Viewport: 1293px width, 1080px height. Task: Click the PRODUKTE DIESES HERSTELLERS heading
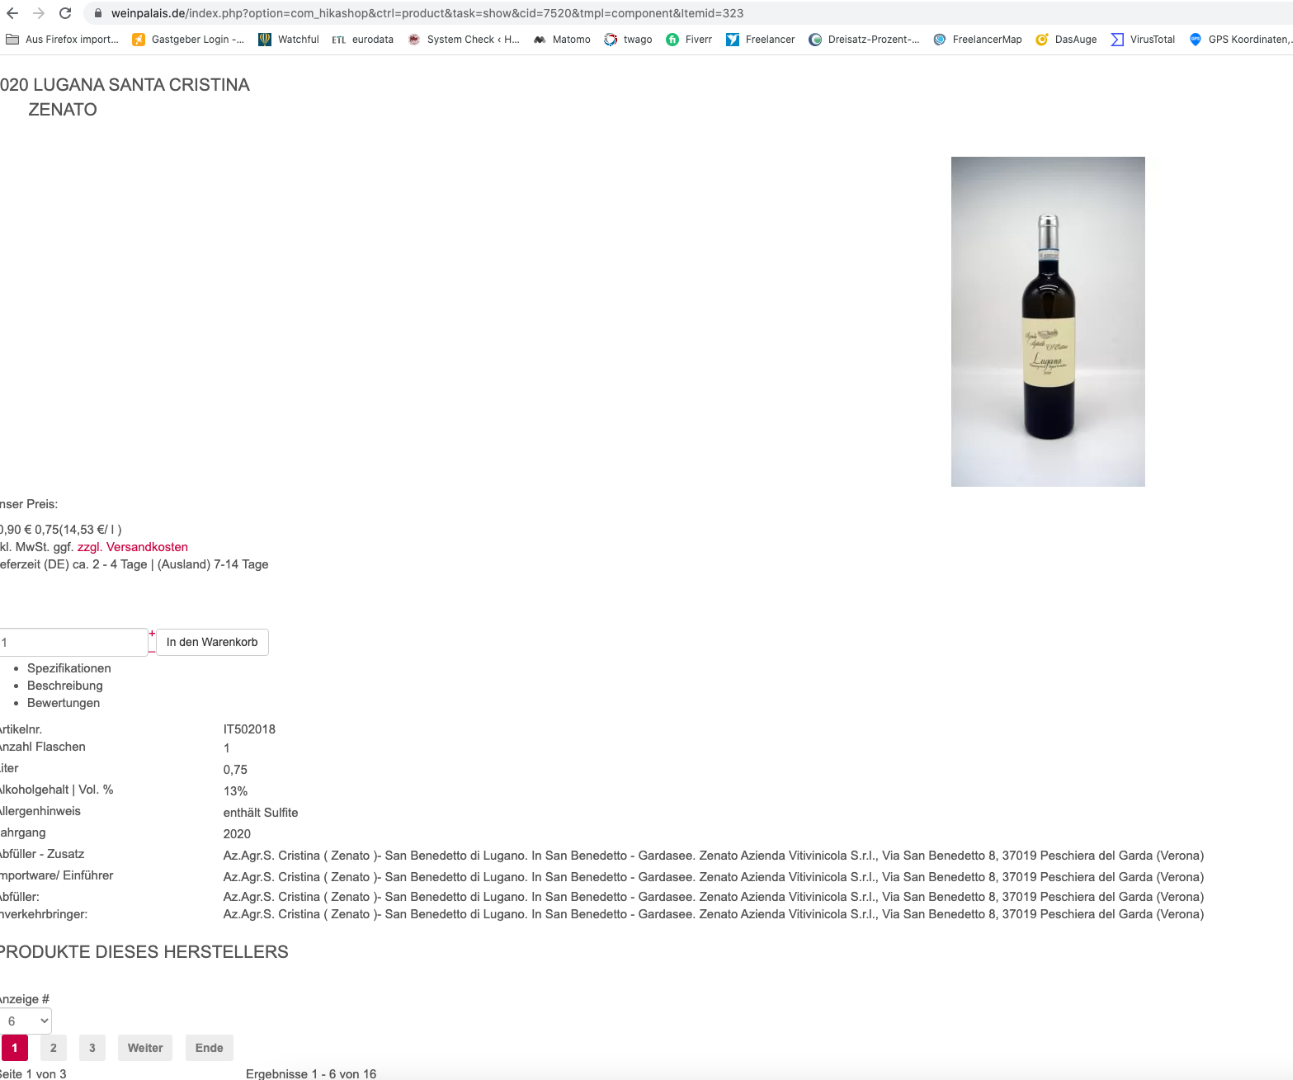coord(144,952)
